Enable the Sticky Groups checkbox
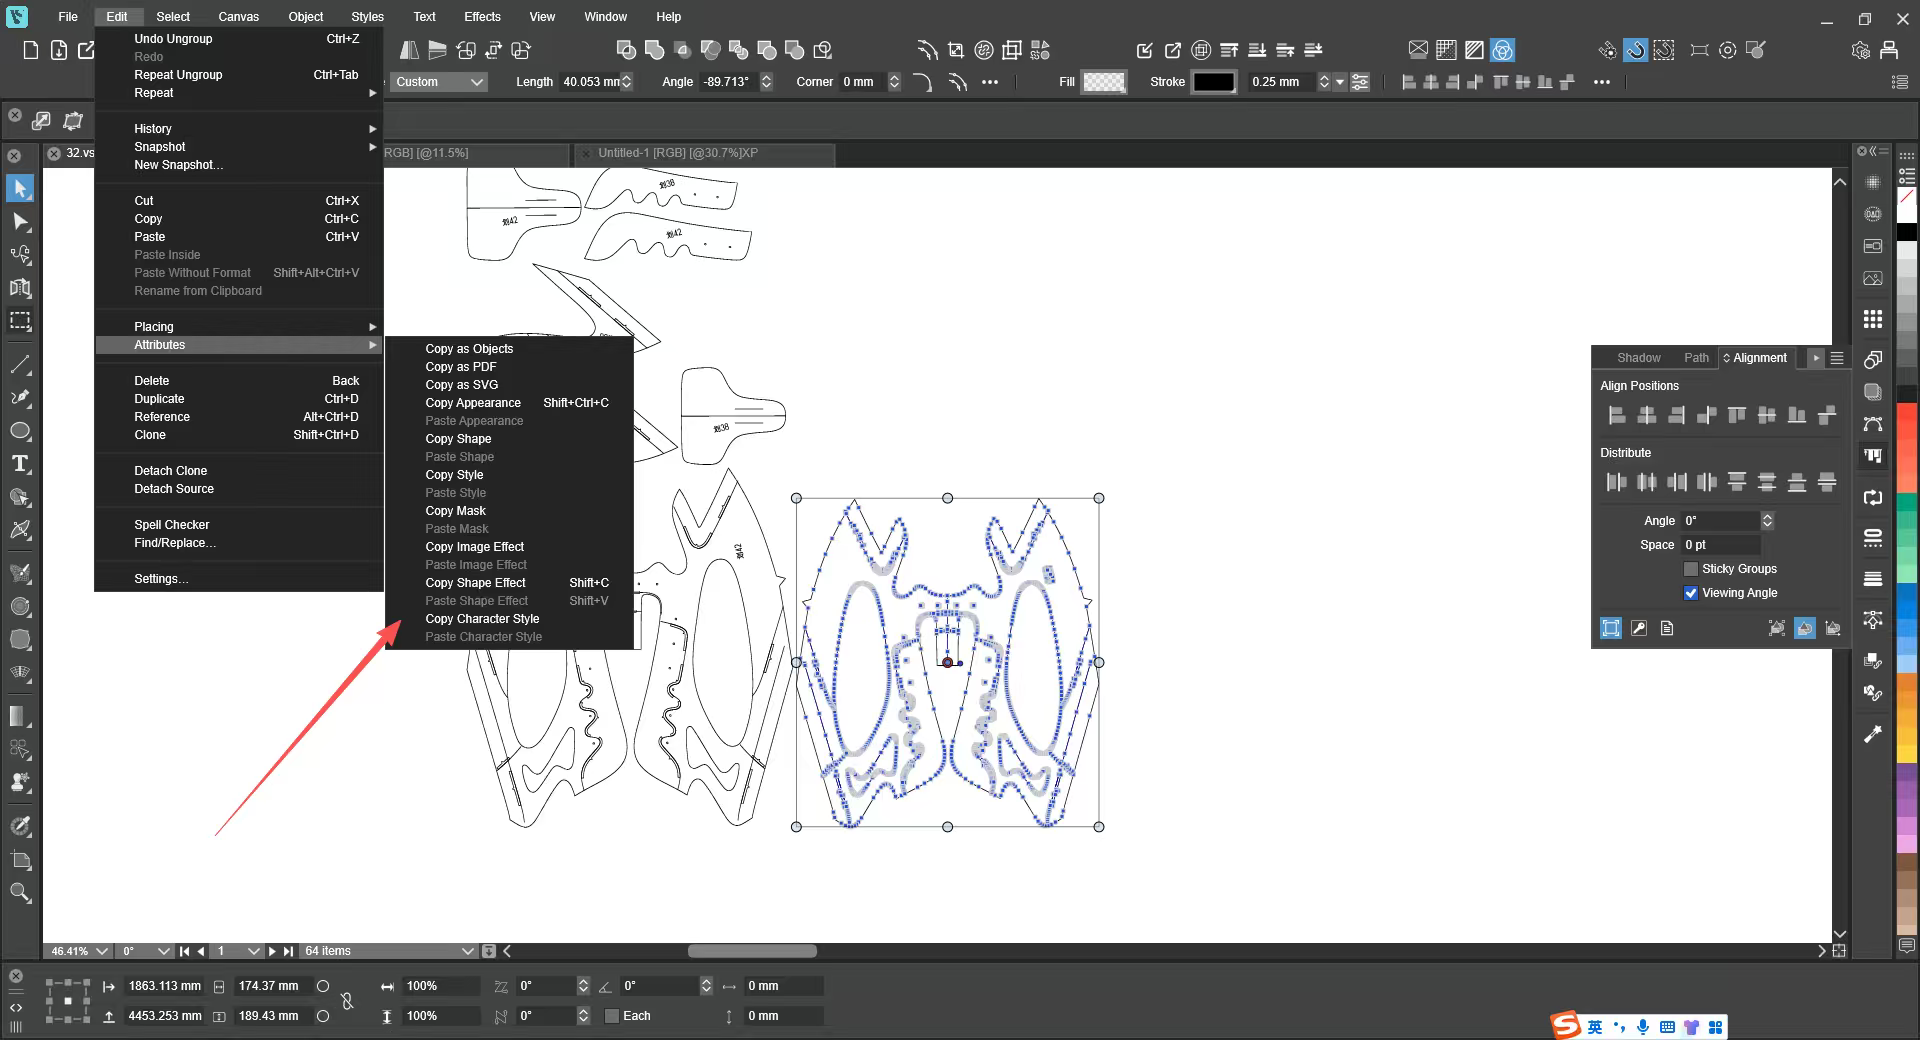Screen dimensions: 1920x1040 point(1691,569)
